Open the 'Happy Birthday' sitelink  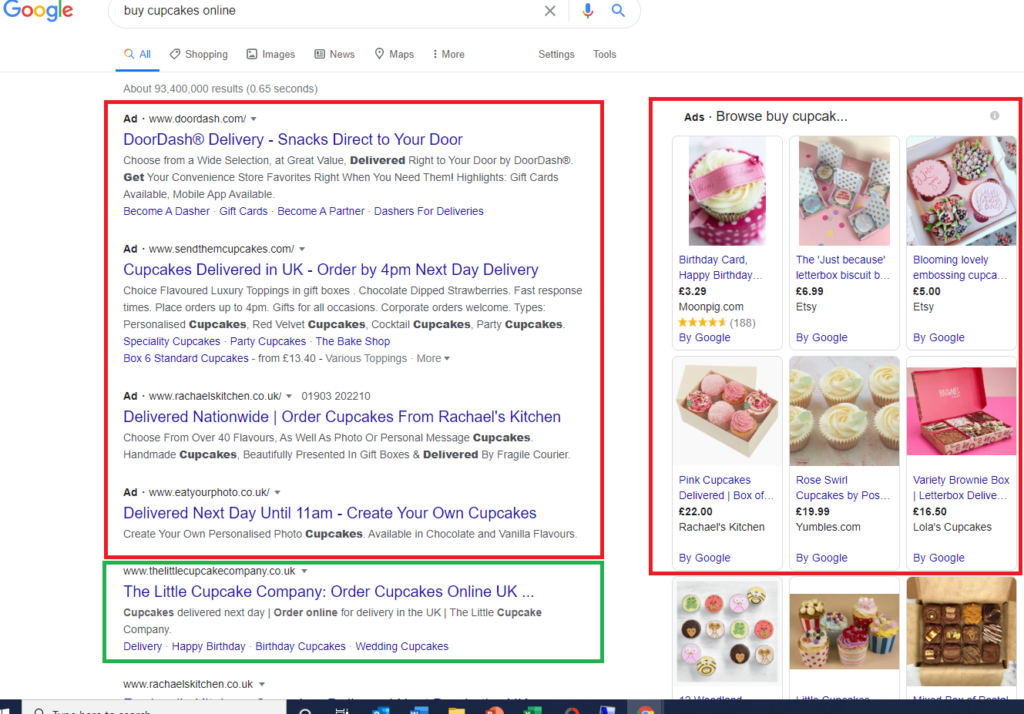[208, 646]
